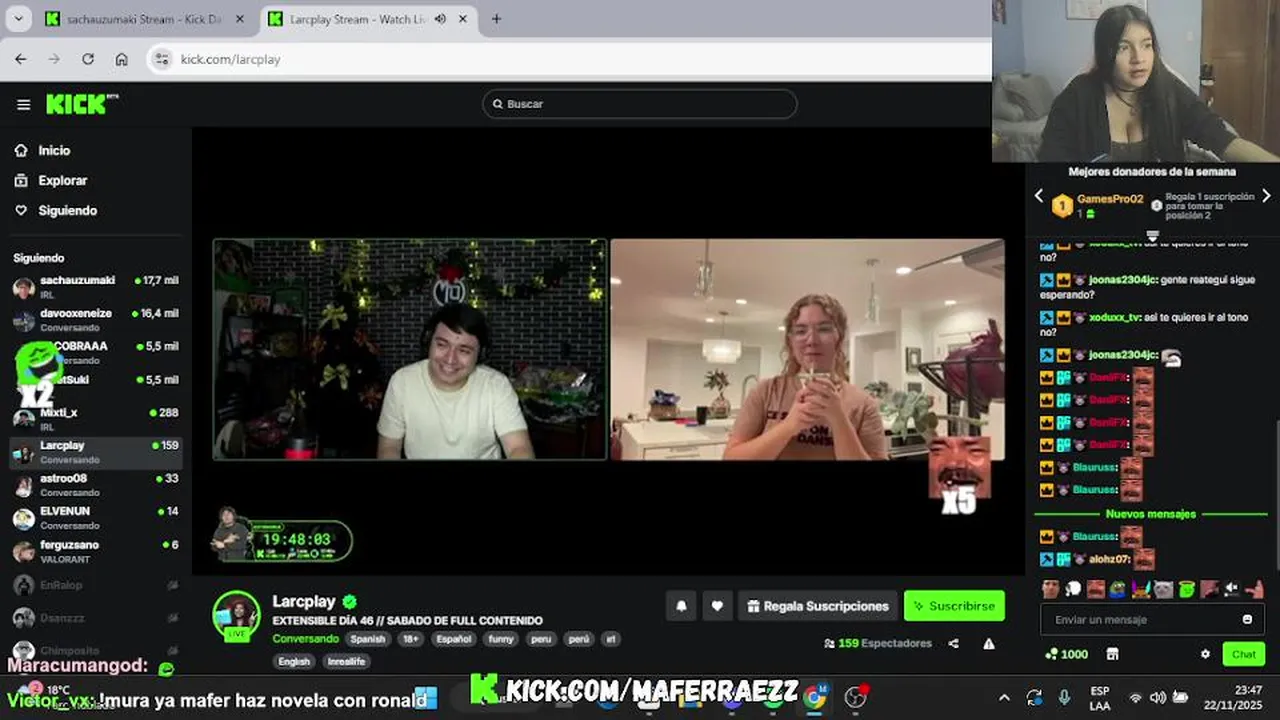Image resolution: width=1280 pixels, height=720 pixels.
Task: Click the Kick logo
Action: pos(82,104)
